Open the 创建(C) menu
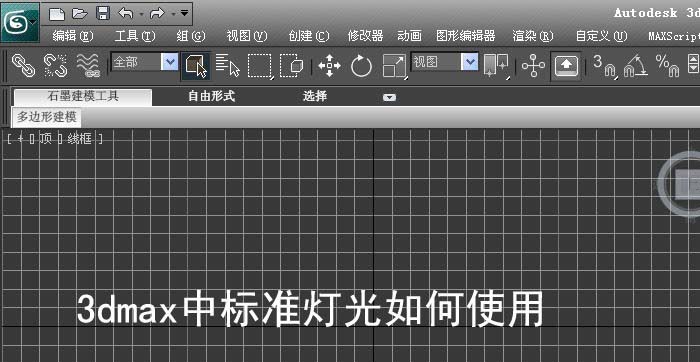700x362 pixels. point(308,36)
